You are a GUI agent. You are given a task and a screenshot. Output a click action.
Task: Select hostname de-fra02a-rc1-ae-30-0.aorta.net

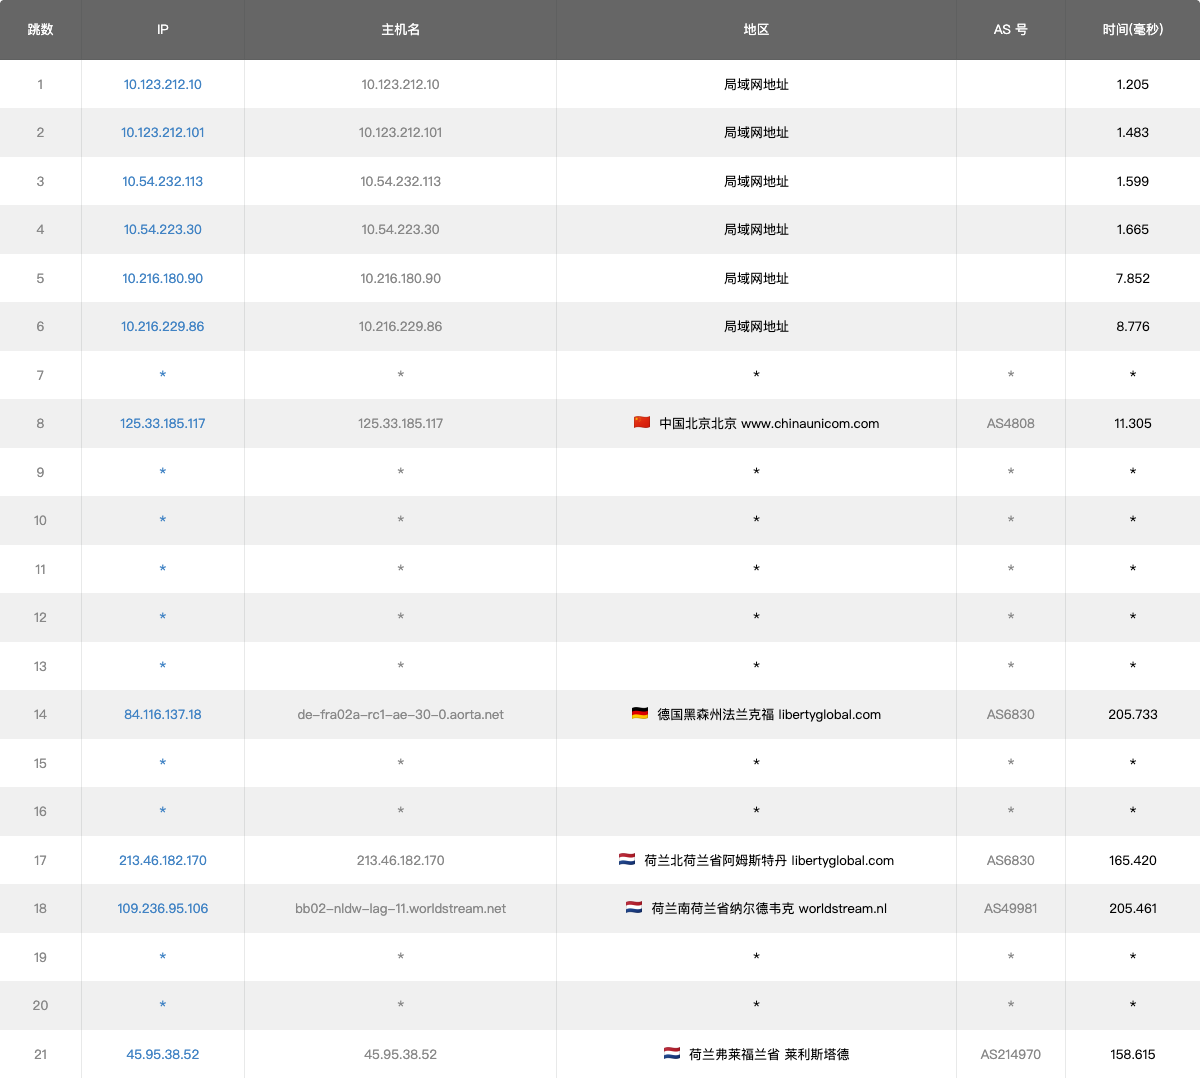(x=400, y=714)
